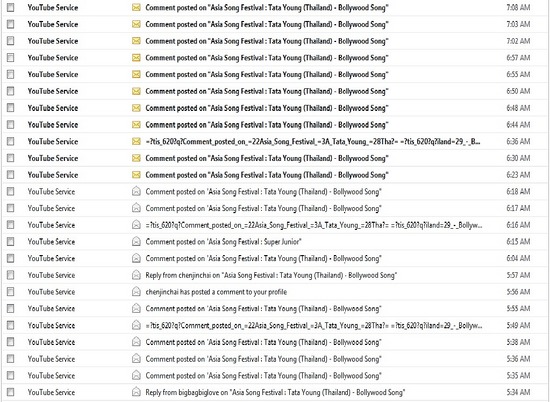Tick the checkbox for the 6:36 AM message
This screenshot has height=402, width=550.
click(x=11, y=141)
